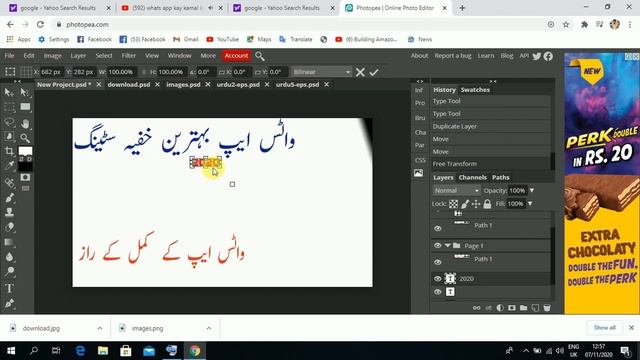640x360 pixels.
Task: Toggle the width-height link in options bar
Action: [144, 72]
